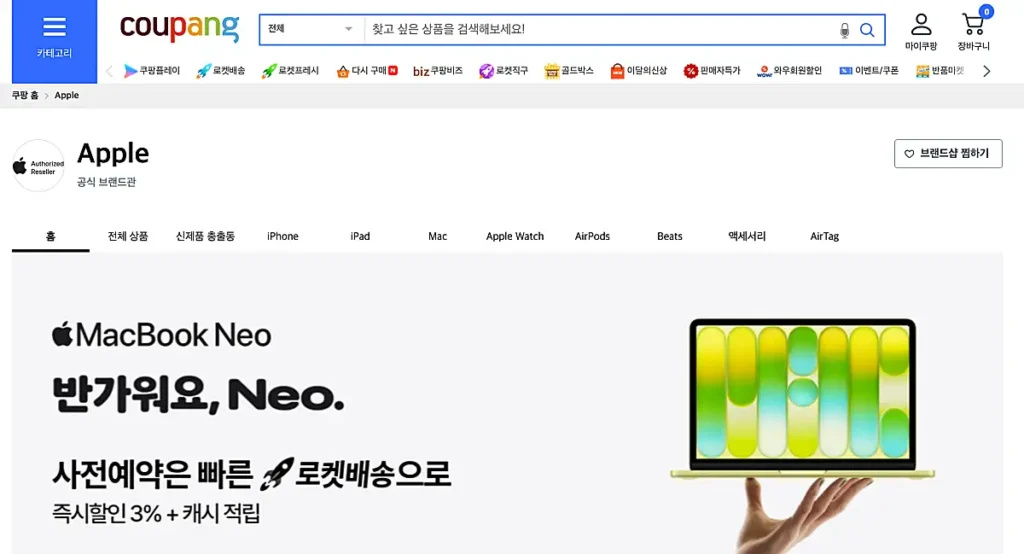Viewport: 1024px width, 554px height.
Task: Open 판매자특가 shortcut
Action: click(712, 71)
